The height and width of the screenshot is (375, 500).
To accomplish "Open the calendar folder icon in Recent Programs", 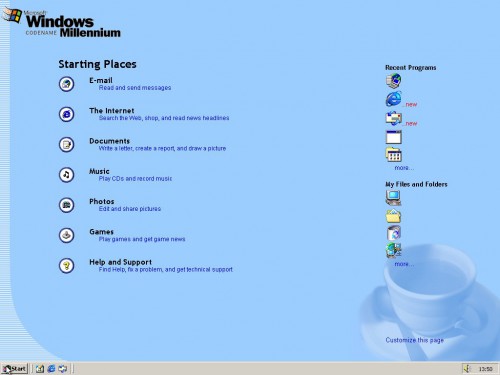I will [394, 155].
